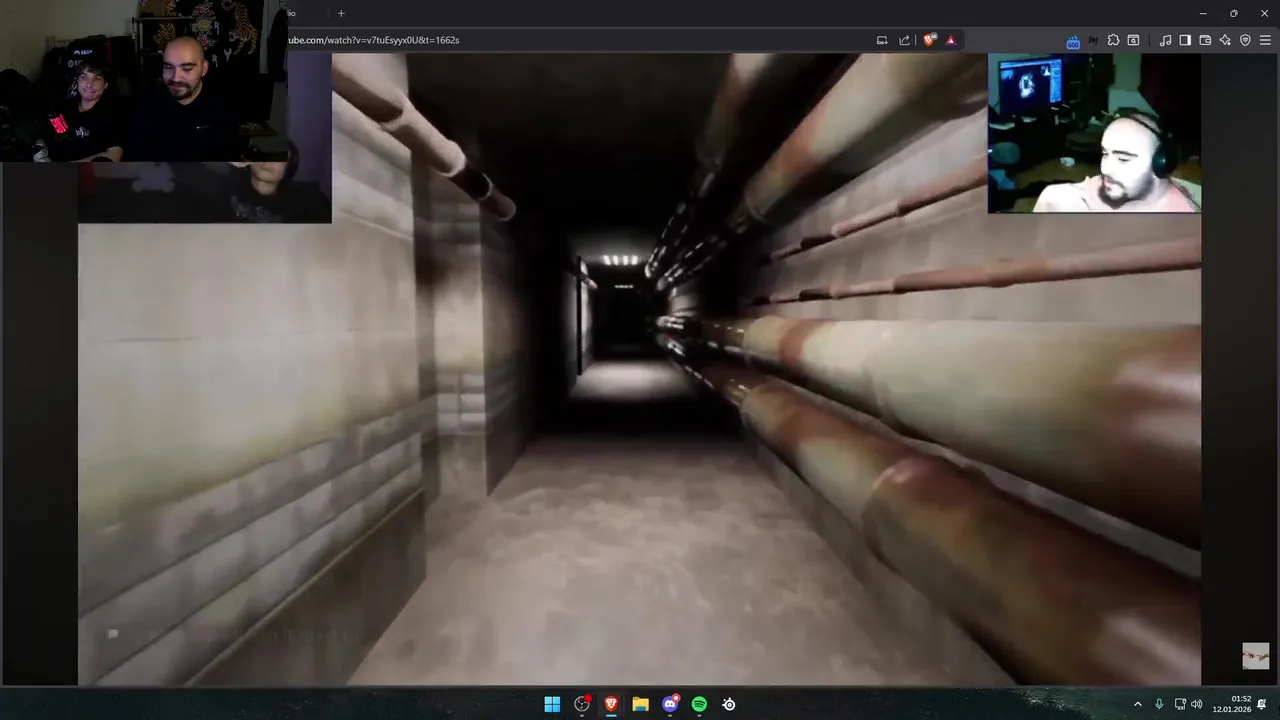The height and width of the screenshot is (720, 1280).
Task: Click the playing video frame
Action: 640,368
